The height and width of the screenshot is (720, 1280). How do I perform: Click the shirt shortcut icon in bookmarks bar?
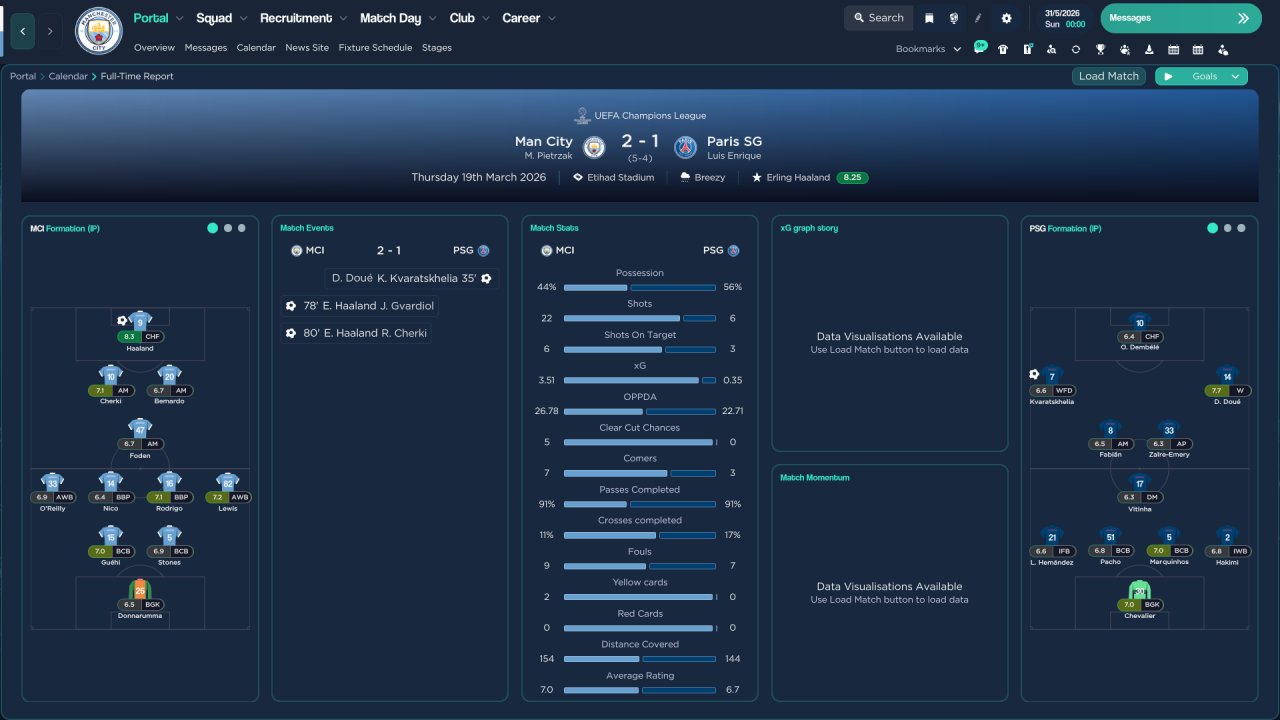pyautogui.click(x=1003, y=49)
